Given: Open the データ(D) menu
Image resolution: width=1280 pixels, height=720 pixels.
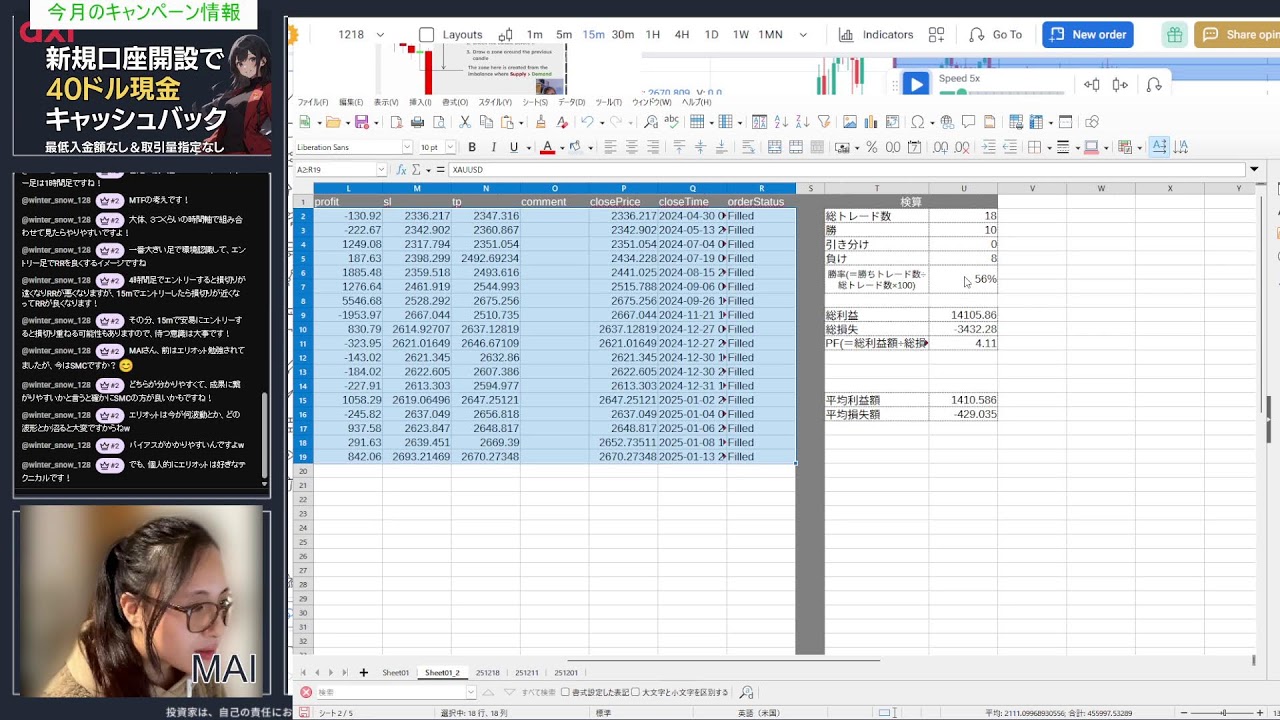Looking at the screenshot, I should point(571,102).
